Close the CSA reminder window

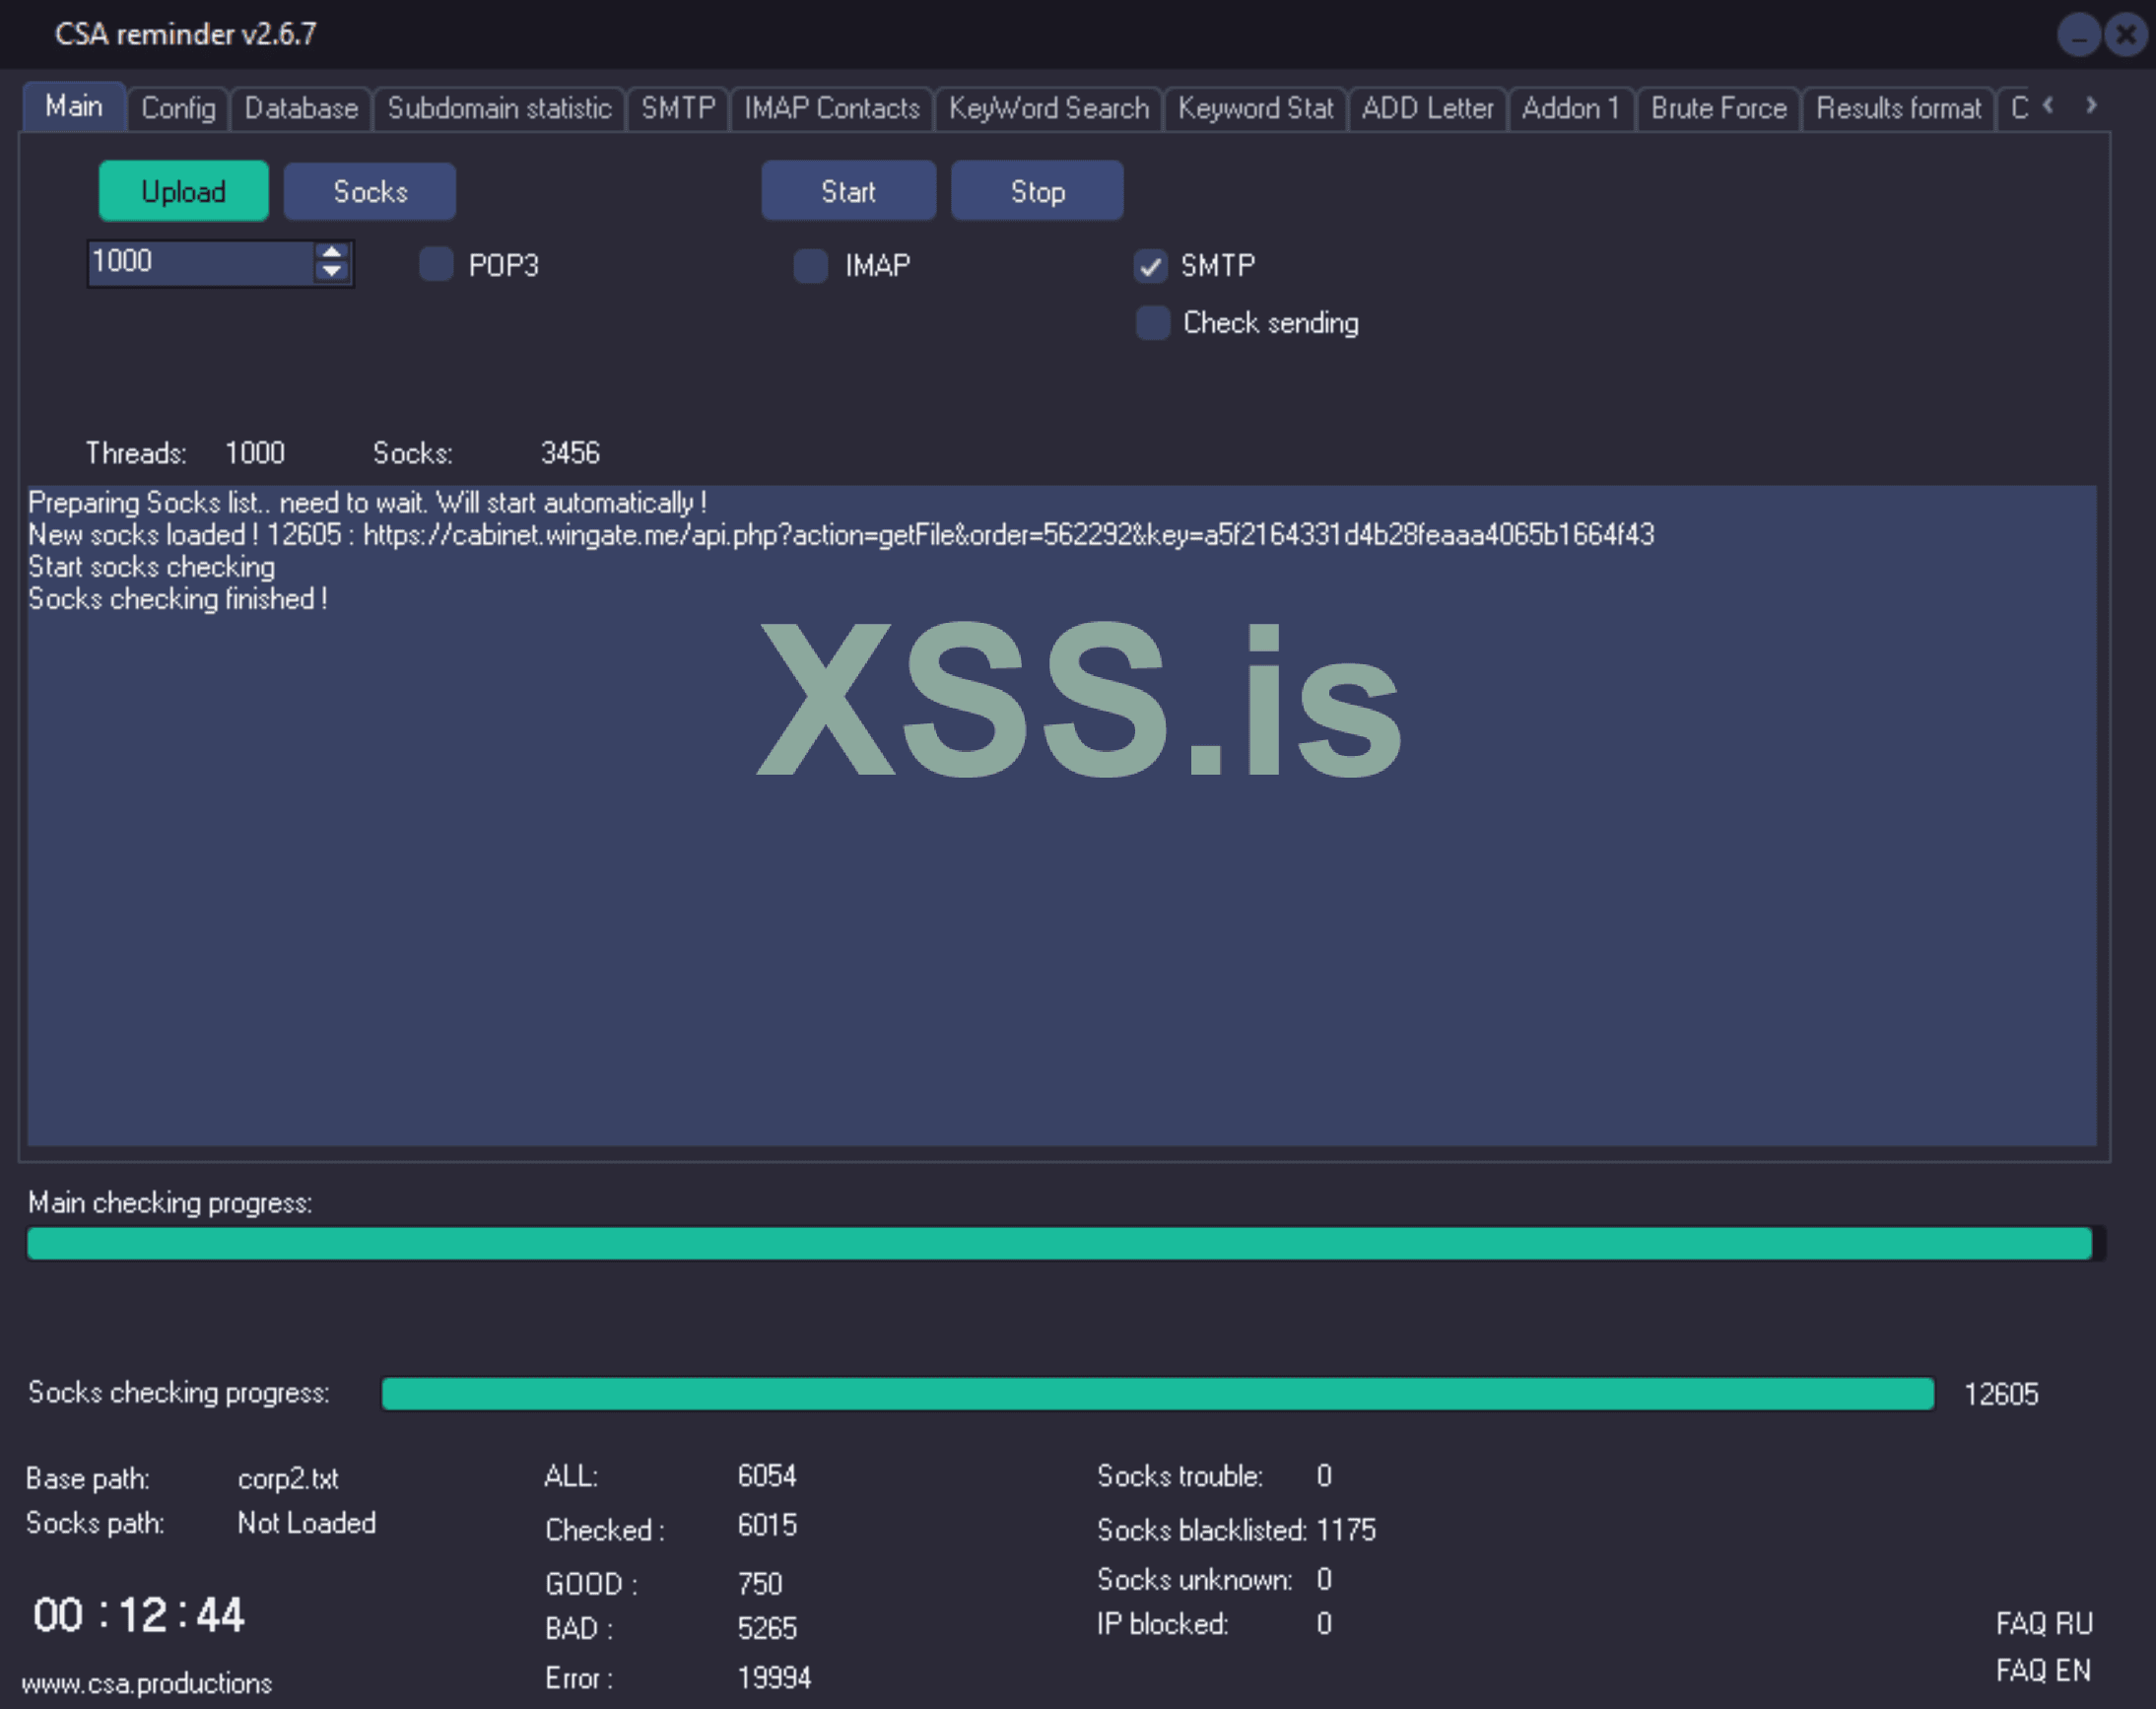[x=2126, y=36]
